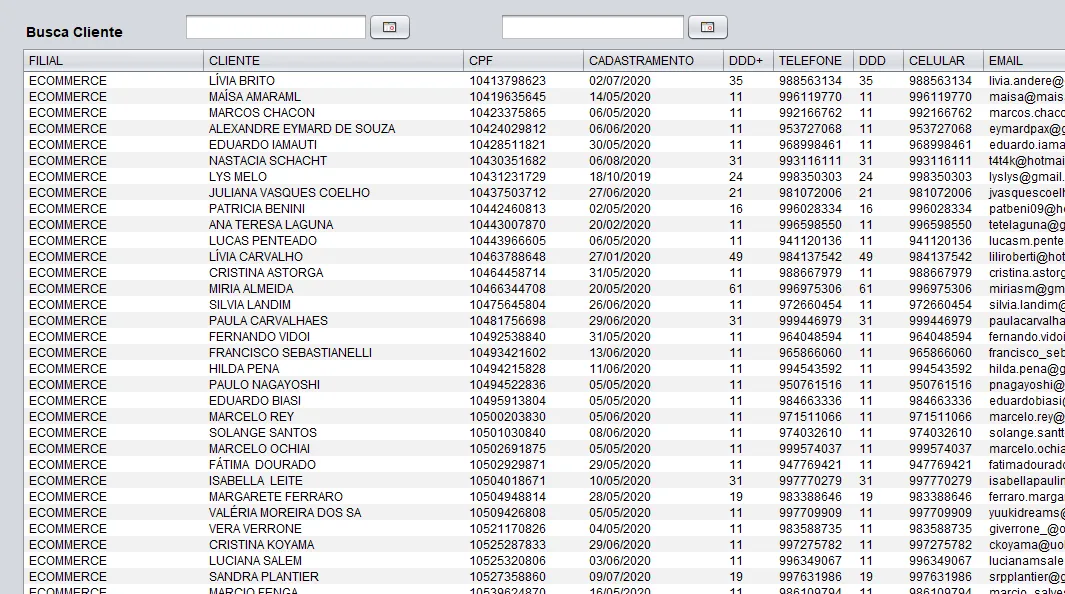
Task: Select the LÍVIA BRITO client row
Action: (x=544, y=81)
